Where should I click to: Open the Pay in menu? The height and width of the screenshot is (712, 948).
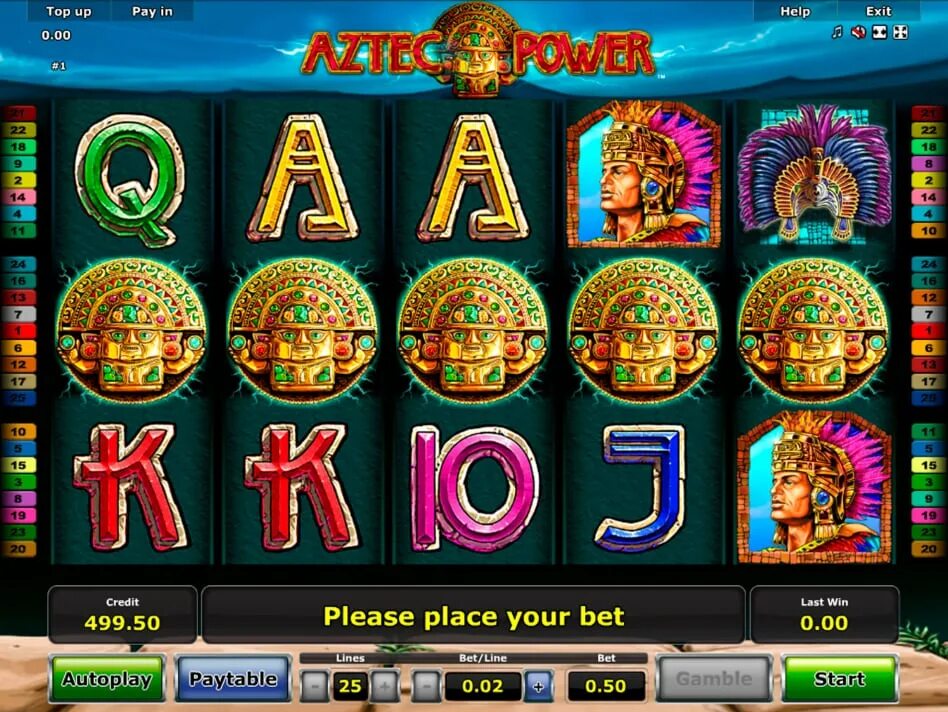pyautogui.click(x=152, y=11)
